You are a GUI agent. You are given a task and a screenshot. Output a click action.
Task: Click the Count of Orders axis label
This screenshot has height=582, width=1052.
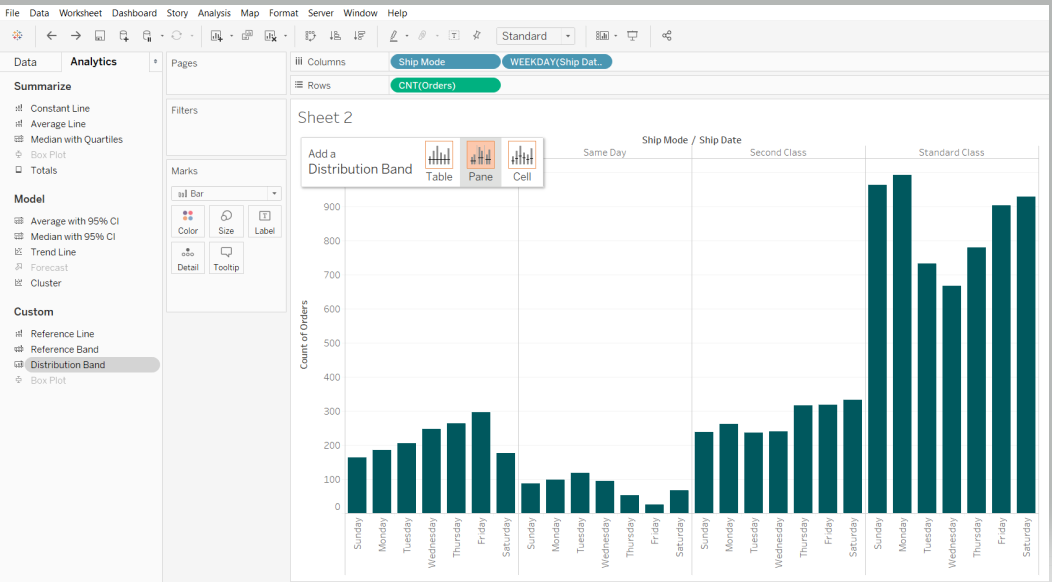click(x=304, y=334)
